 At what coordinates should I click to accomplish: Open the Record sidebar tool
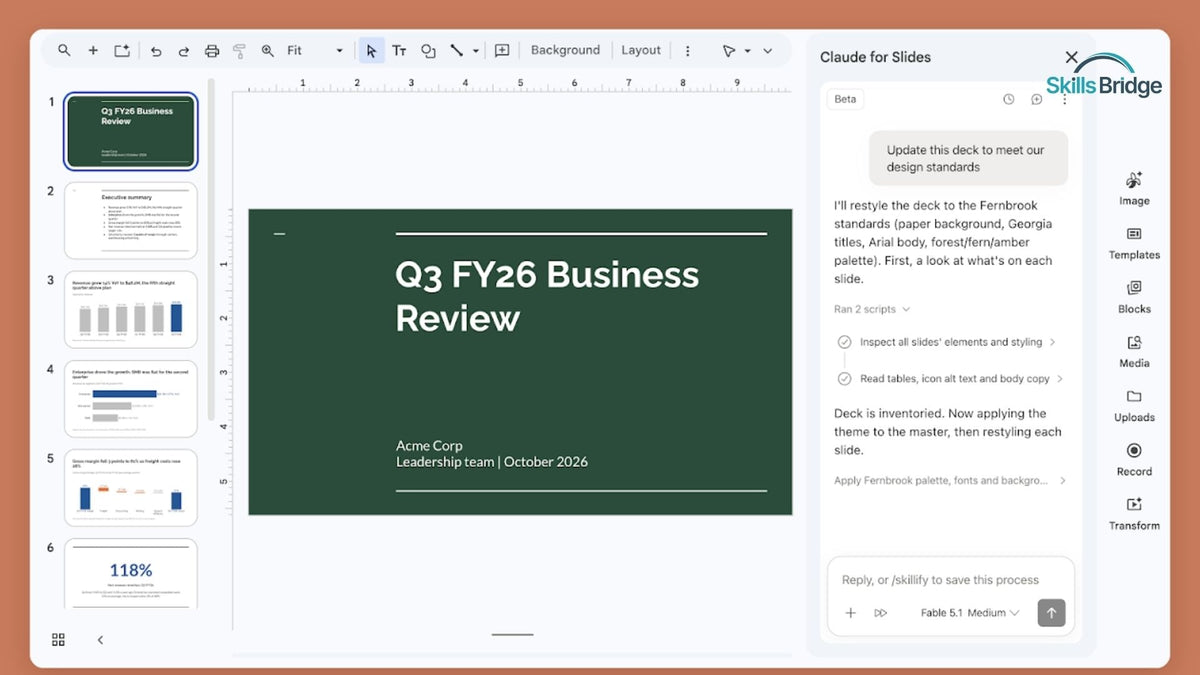tap(1134, 459)
